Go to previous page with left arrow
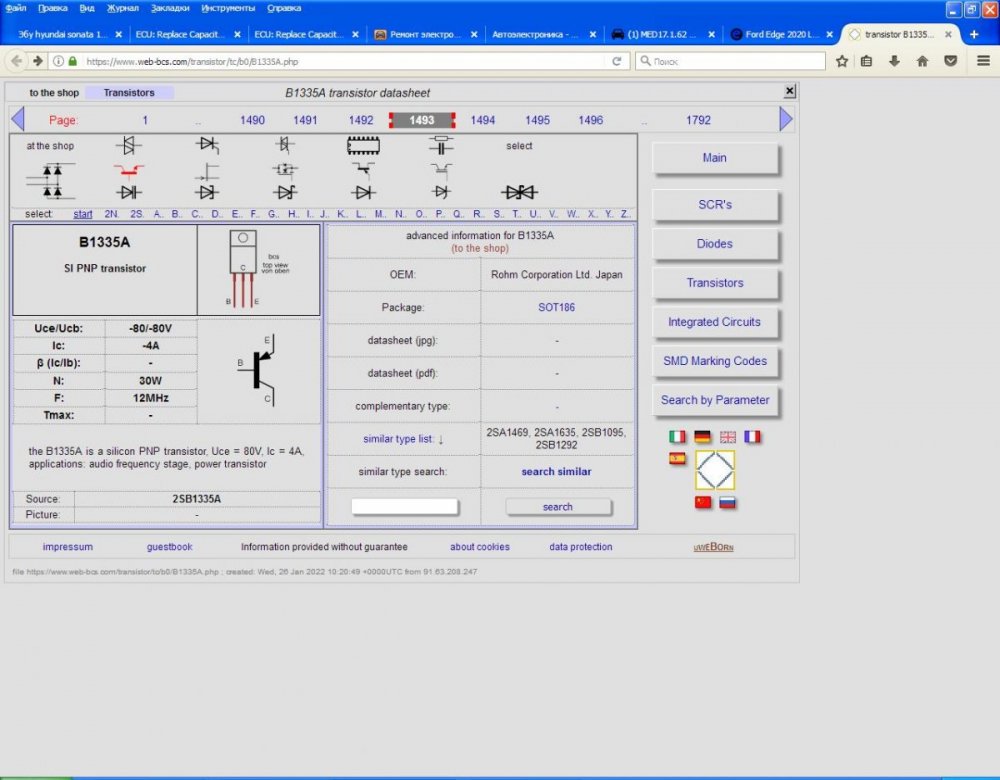The width and height of the screenshot is (1000, 780). [x=17, y=120]
